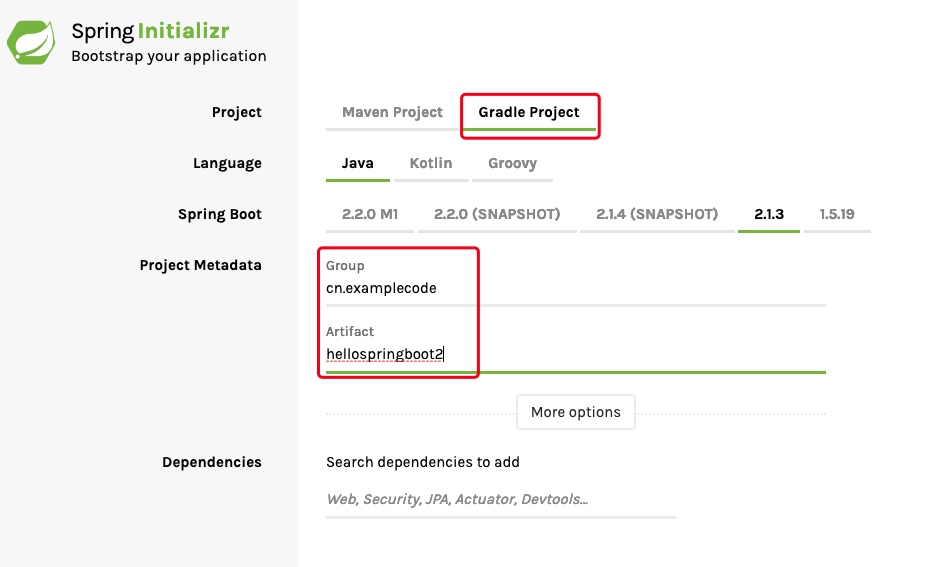Click the Artifact input field
941x567 pixels.
[x=575, y=354]
